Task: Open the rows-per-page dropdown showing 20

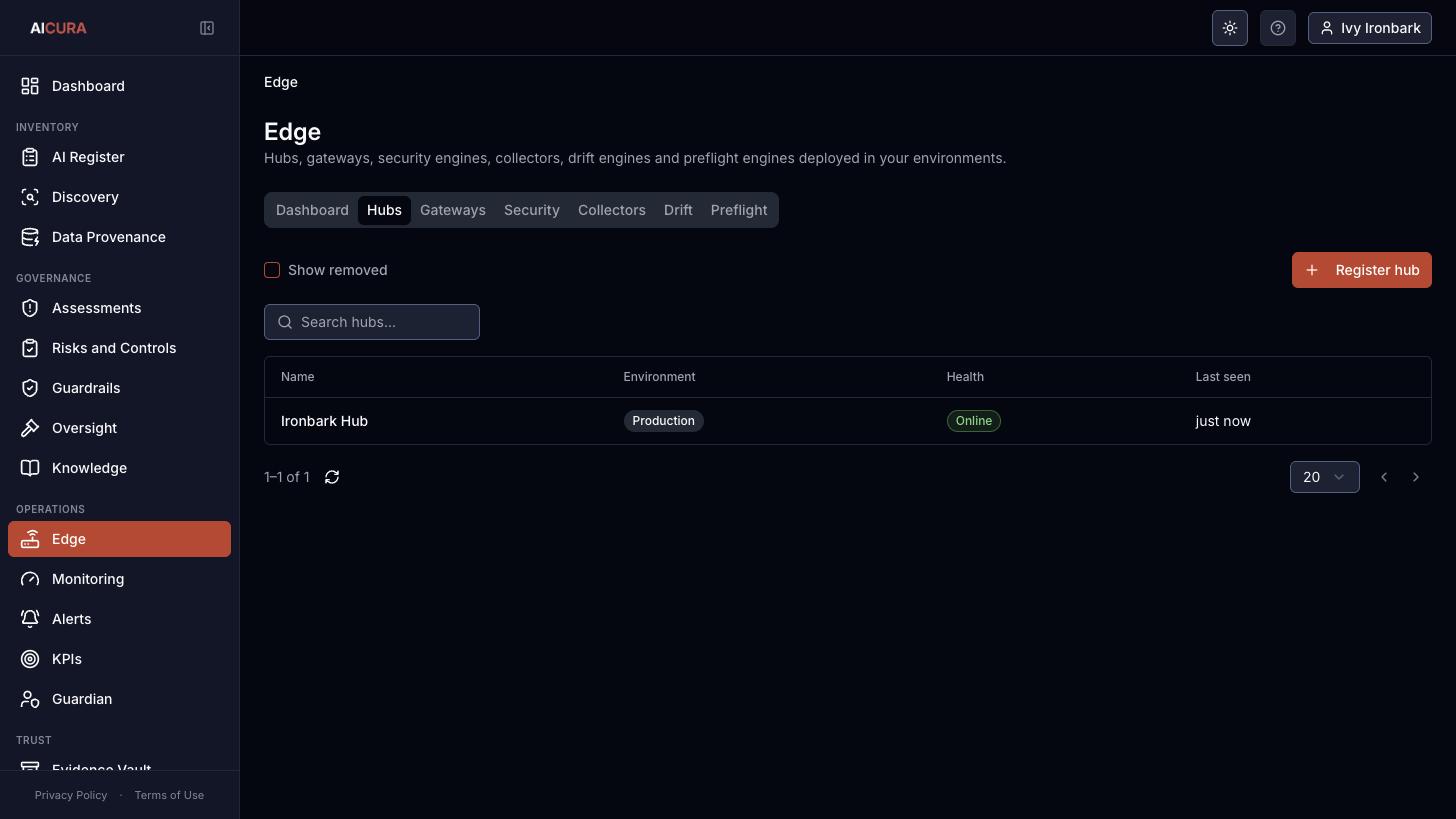Action: click(1325, 477)
